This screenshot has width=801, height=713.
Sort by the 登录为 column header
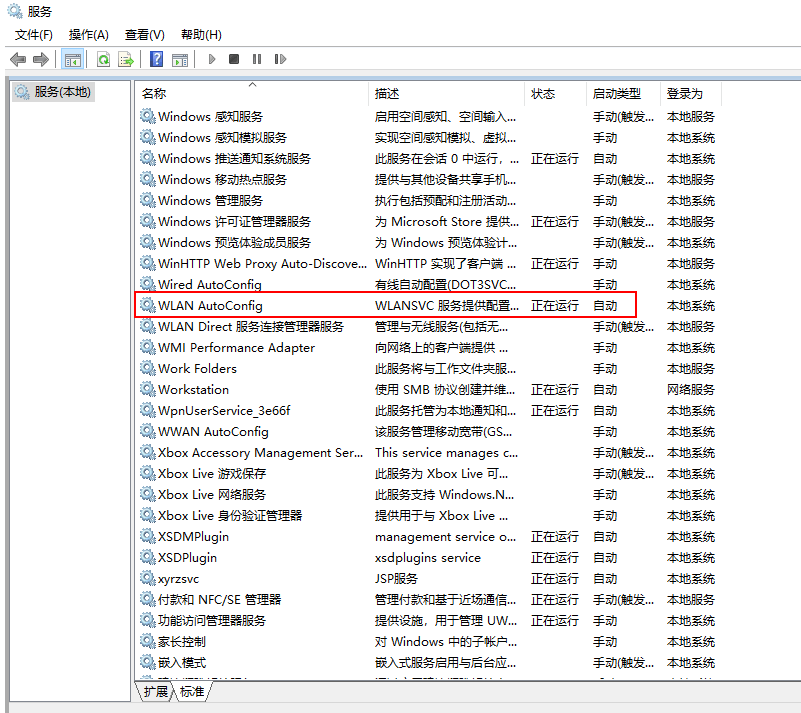click(691, 94)
